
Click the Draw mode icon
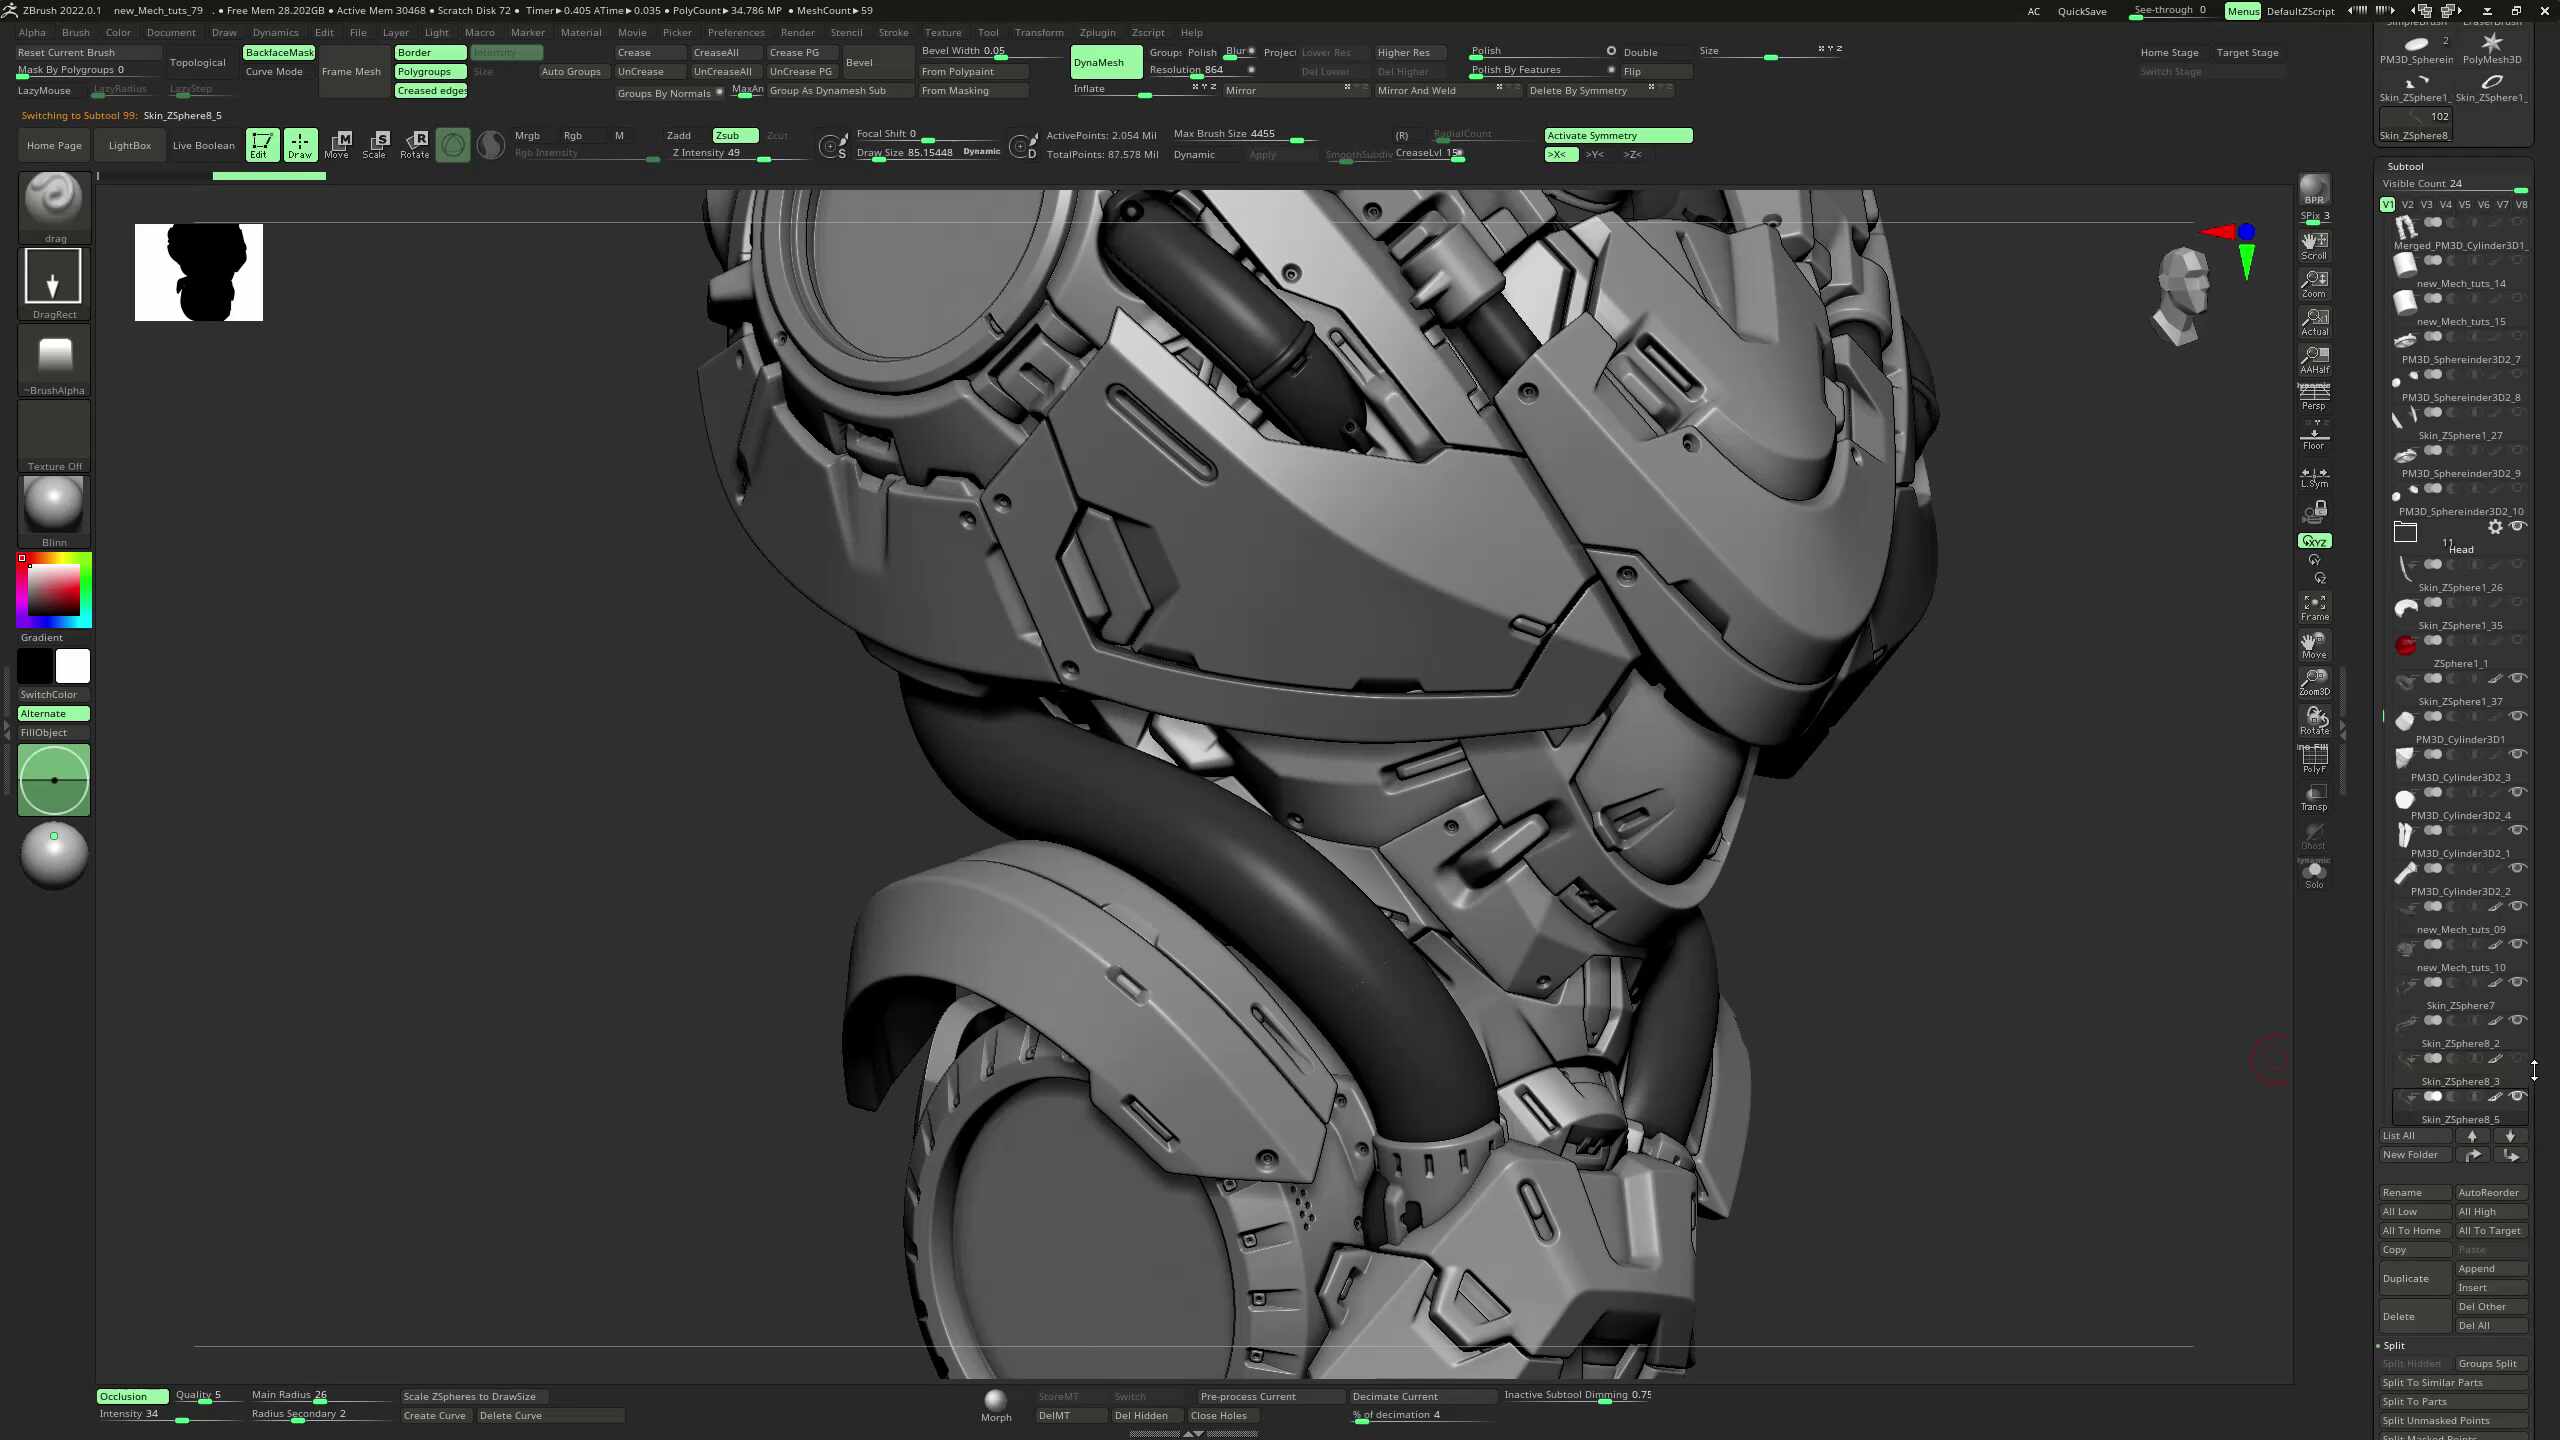point(300,145)
